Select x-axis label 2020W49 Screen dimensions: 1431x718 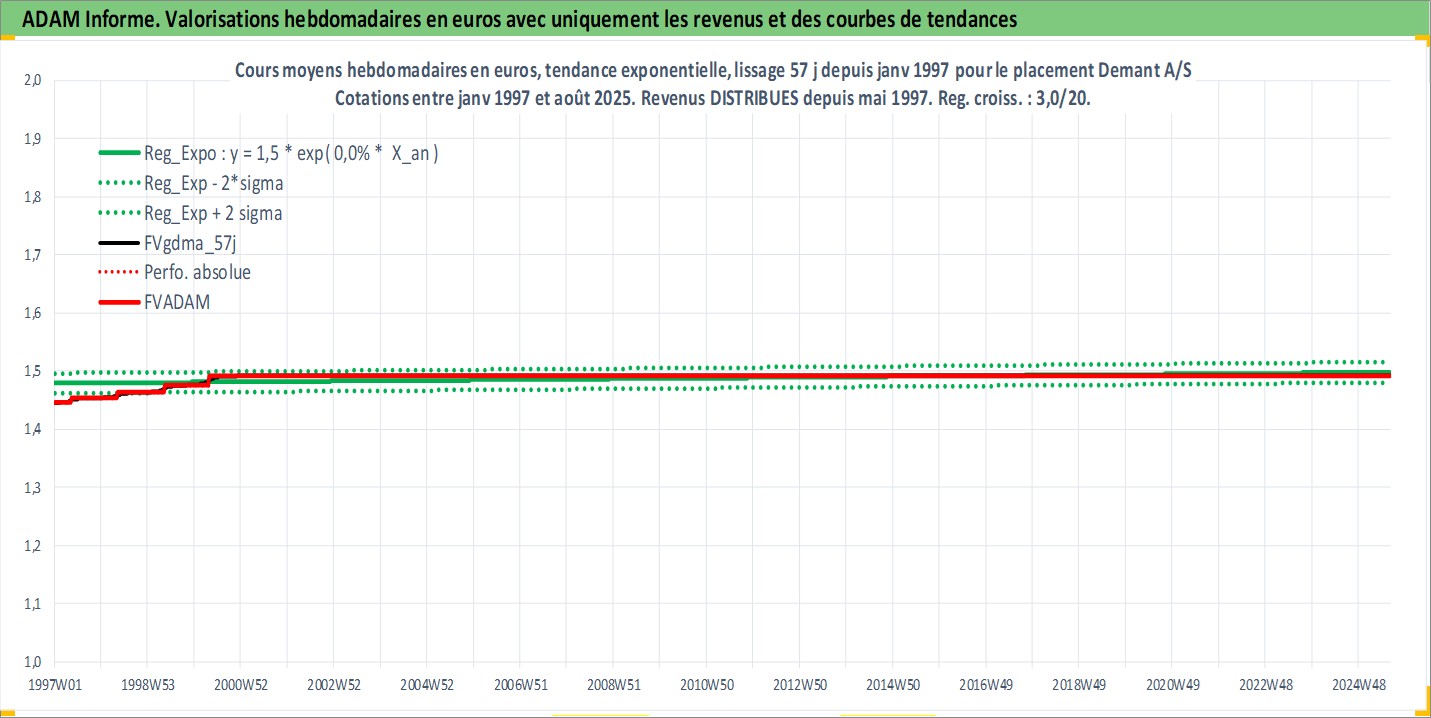click(x=1172, y=685)
